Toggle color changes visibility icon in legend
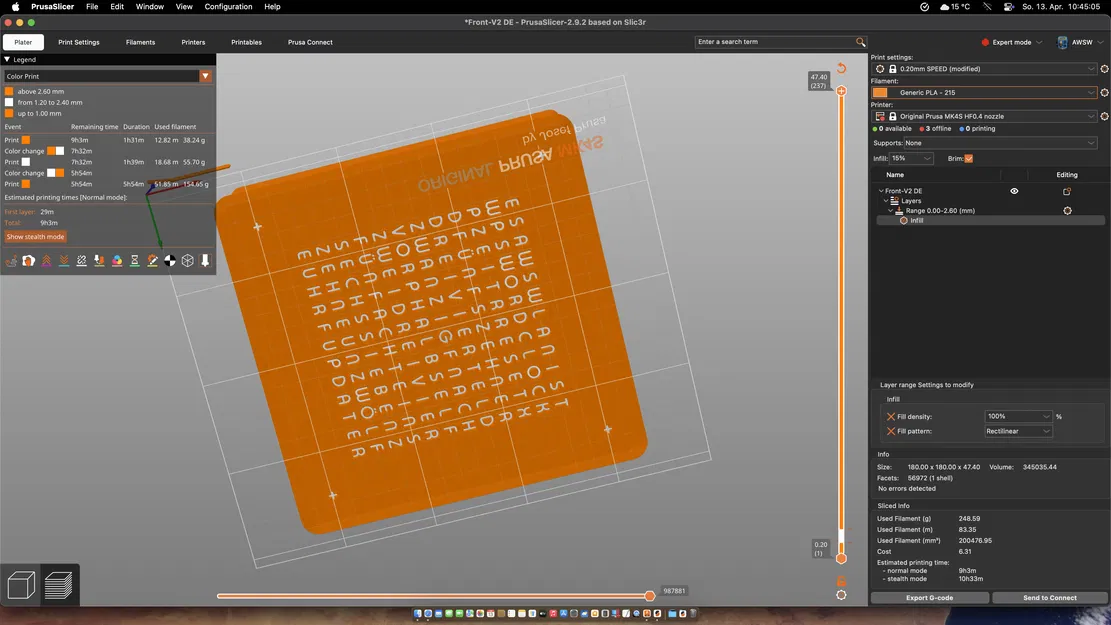Viewport: 1111px width, 625px height. pos(117,261)
